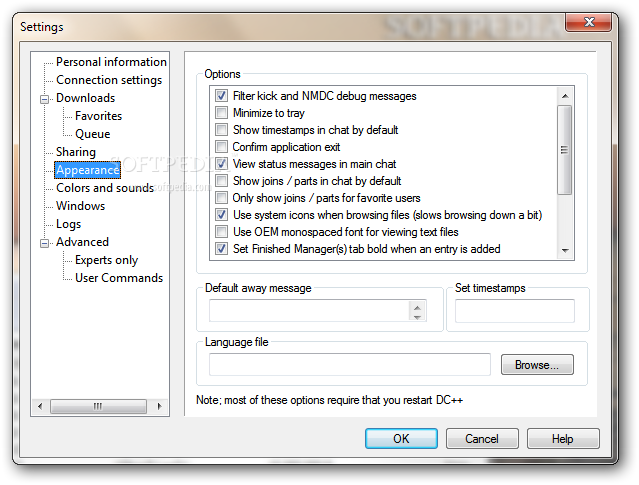Open the Sharing settings page

pyautogui.click(x=76, y=152)
